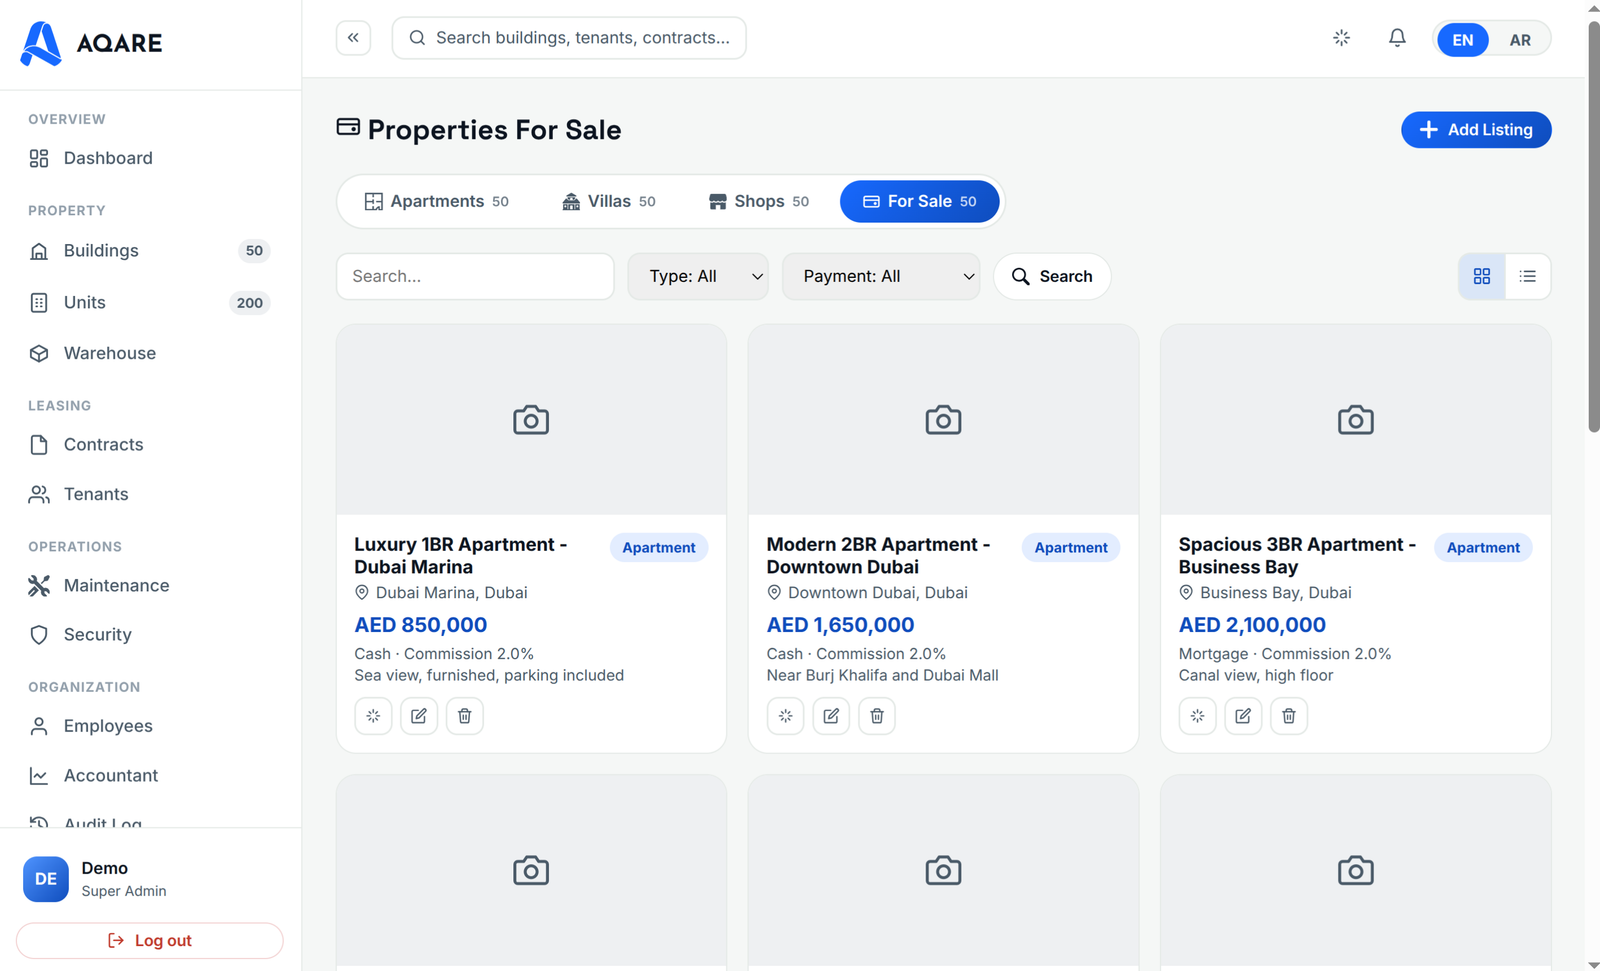Click the sparkle icon in top bar
Viewport: 1600px width, 971px height.
(1342, 38)
